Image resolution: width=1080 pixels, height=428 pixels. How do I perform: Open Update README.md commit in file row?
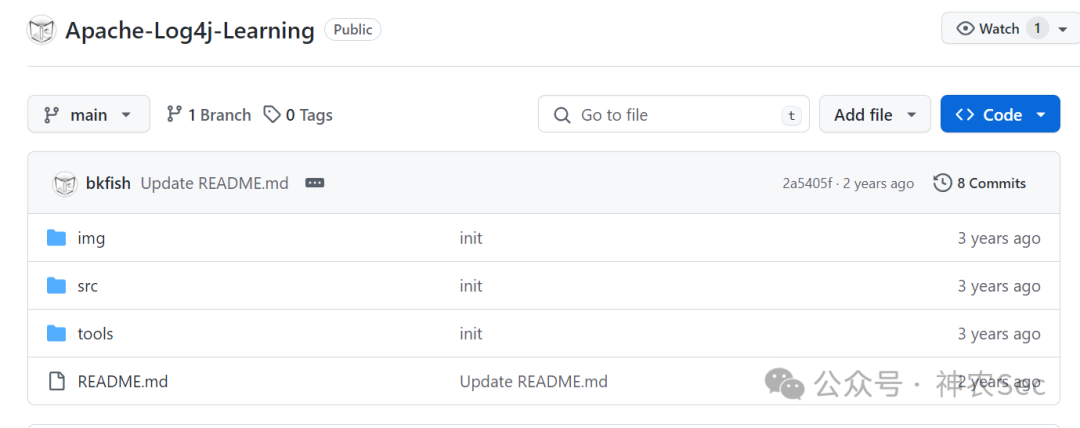[534, 381]
